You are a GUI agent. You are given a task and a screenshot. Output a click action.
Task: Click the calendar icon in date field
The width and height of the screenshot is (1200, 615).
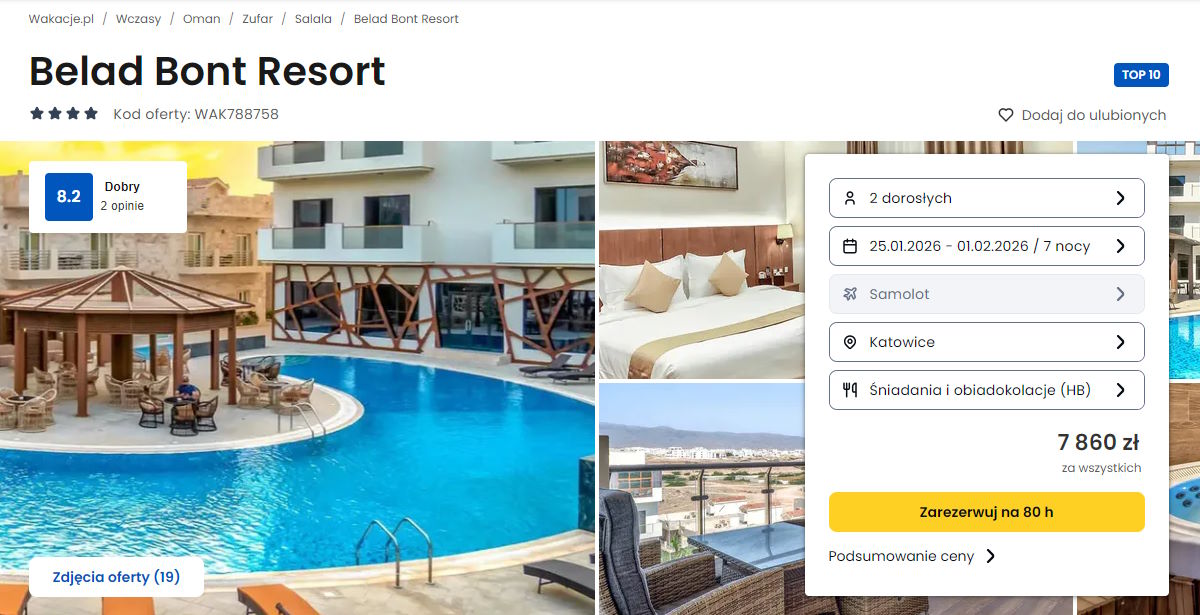tap(850, 246)
